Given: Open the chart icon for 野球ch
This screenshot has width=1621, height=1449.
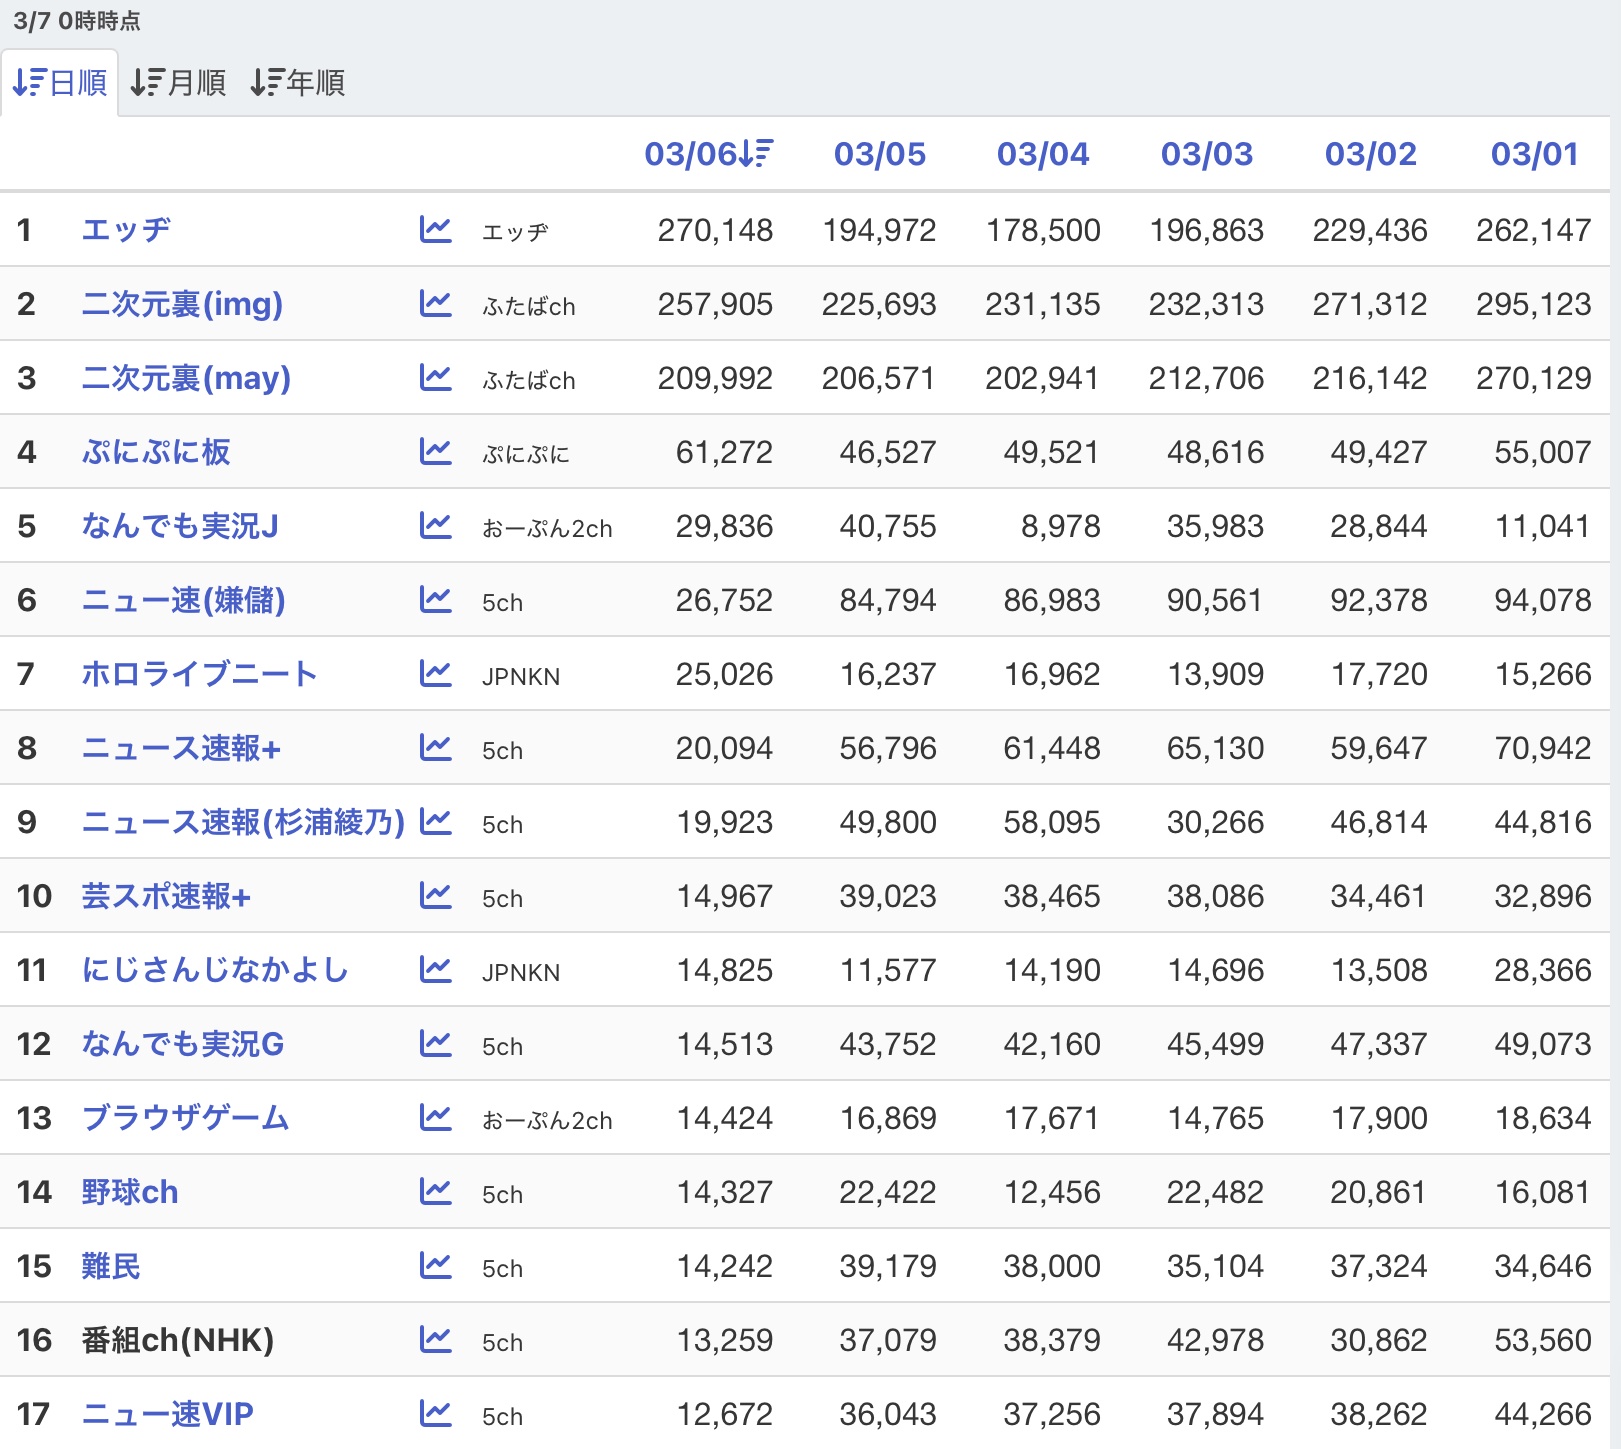Looking at the screenshot, I should click(435, 1192).
